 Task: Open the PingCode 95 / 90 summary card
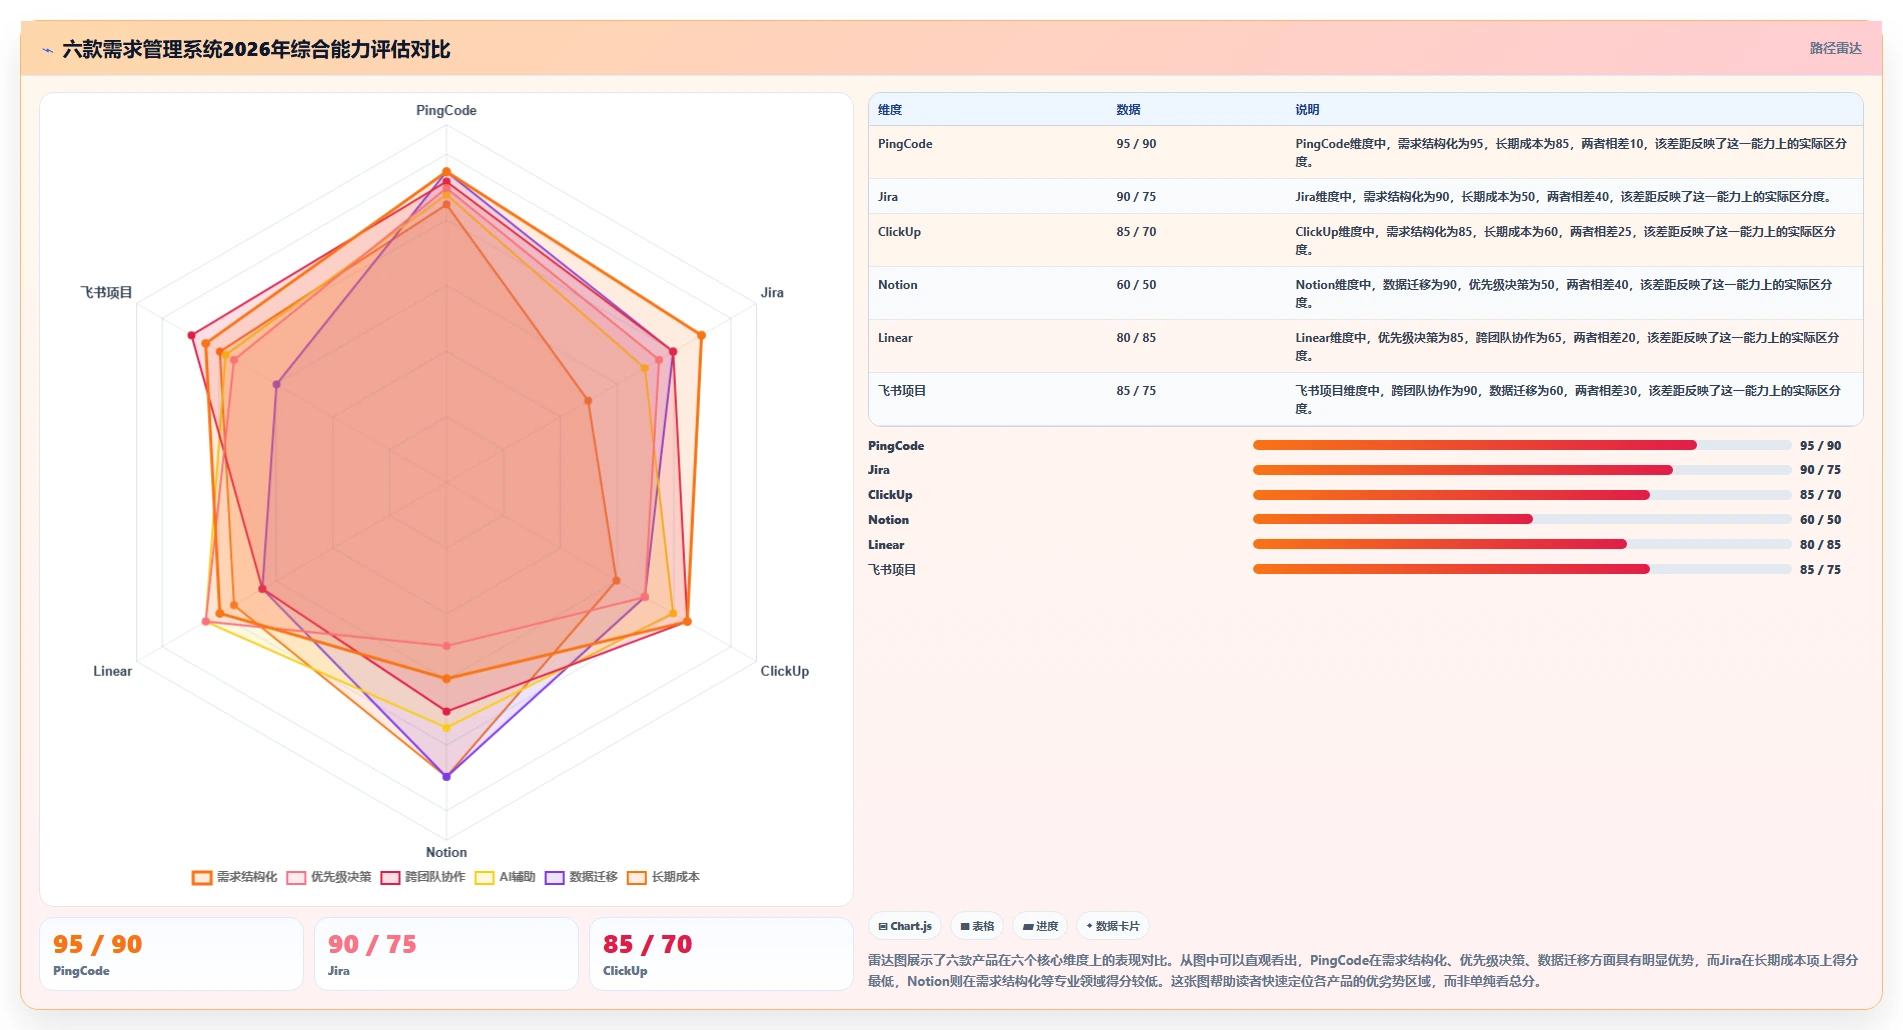point(171,954)
